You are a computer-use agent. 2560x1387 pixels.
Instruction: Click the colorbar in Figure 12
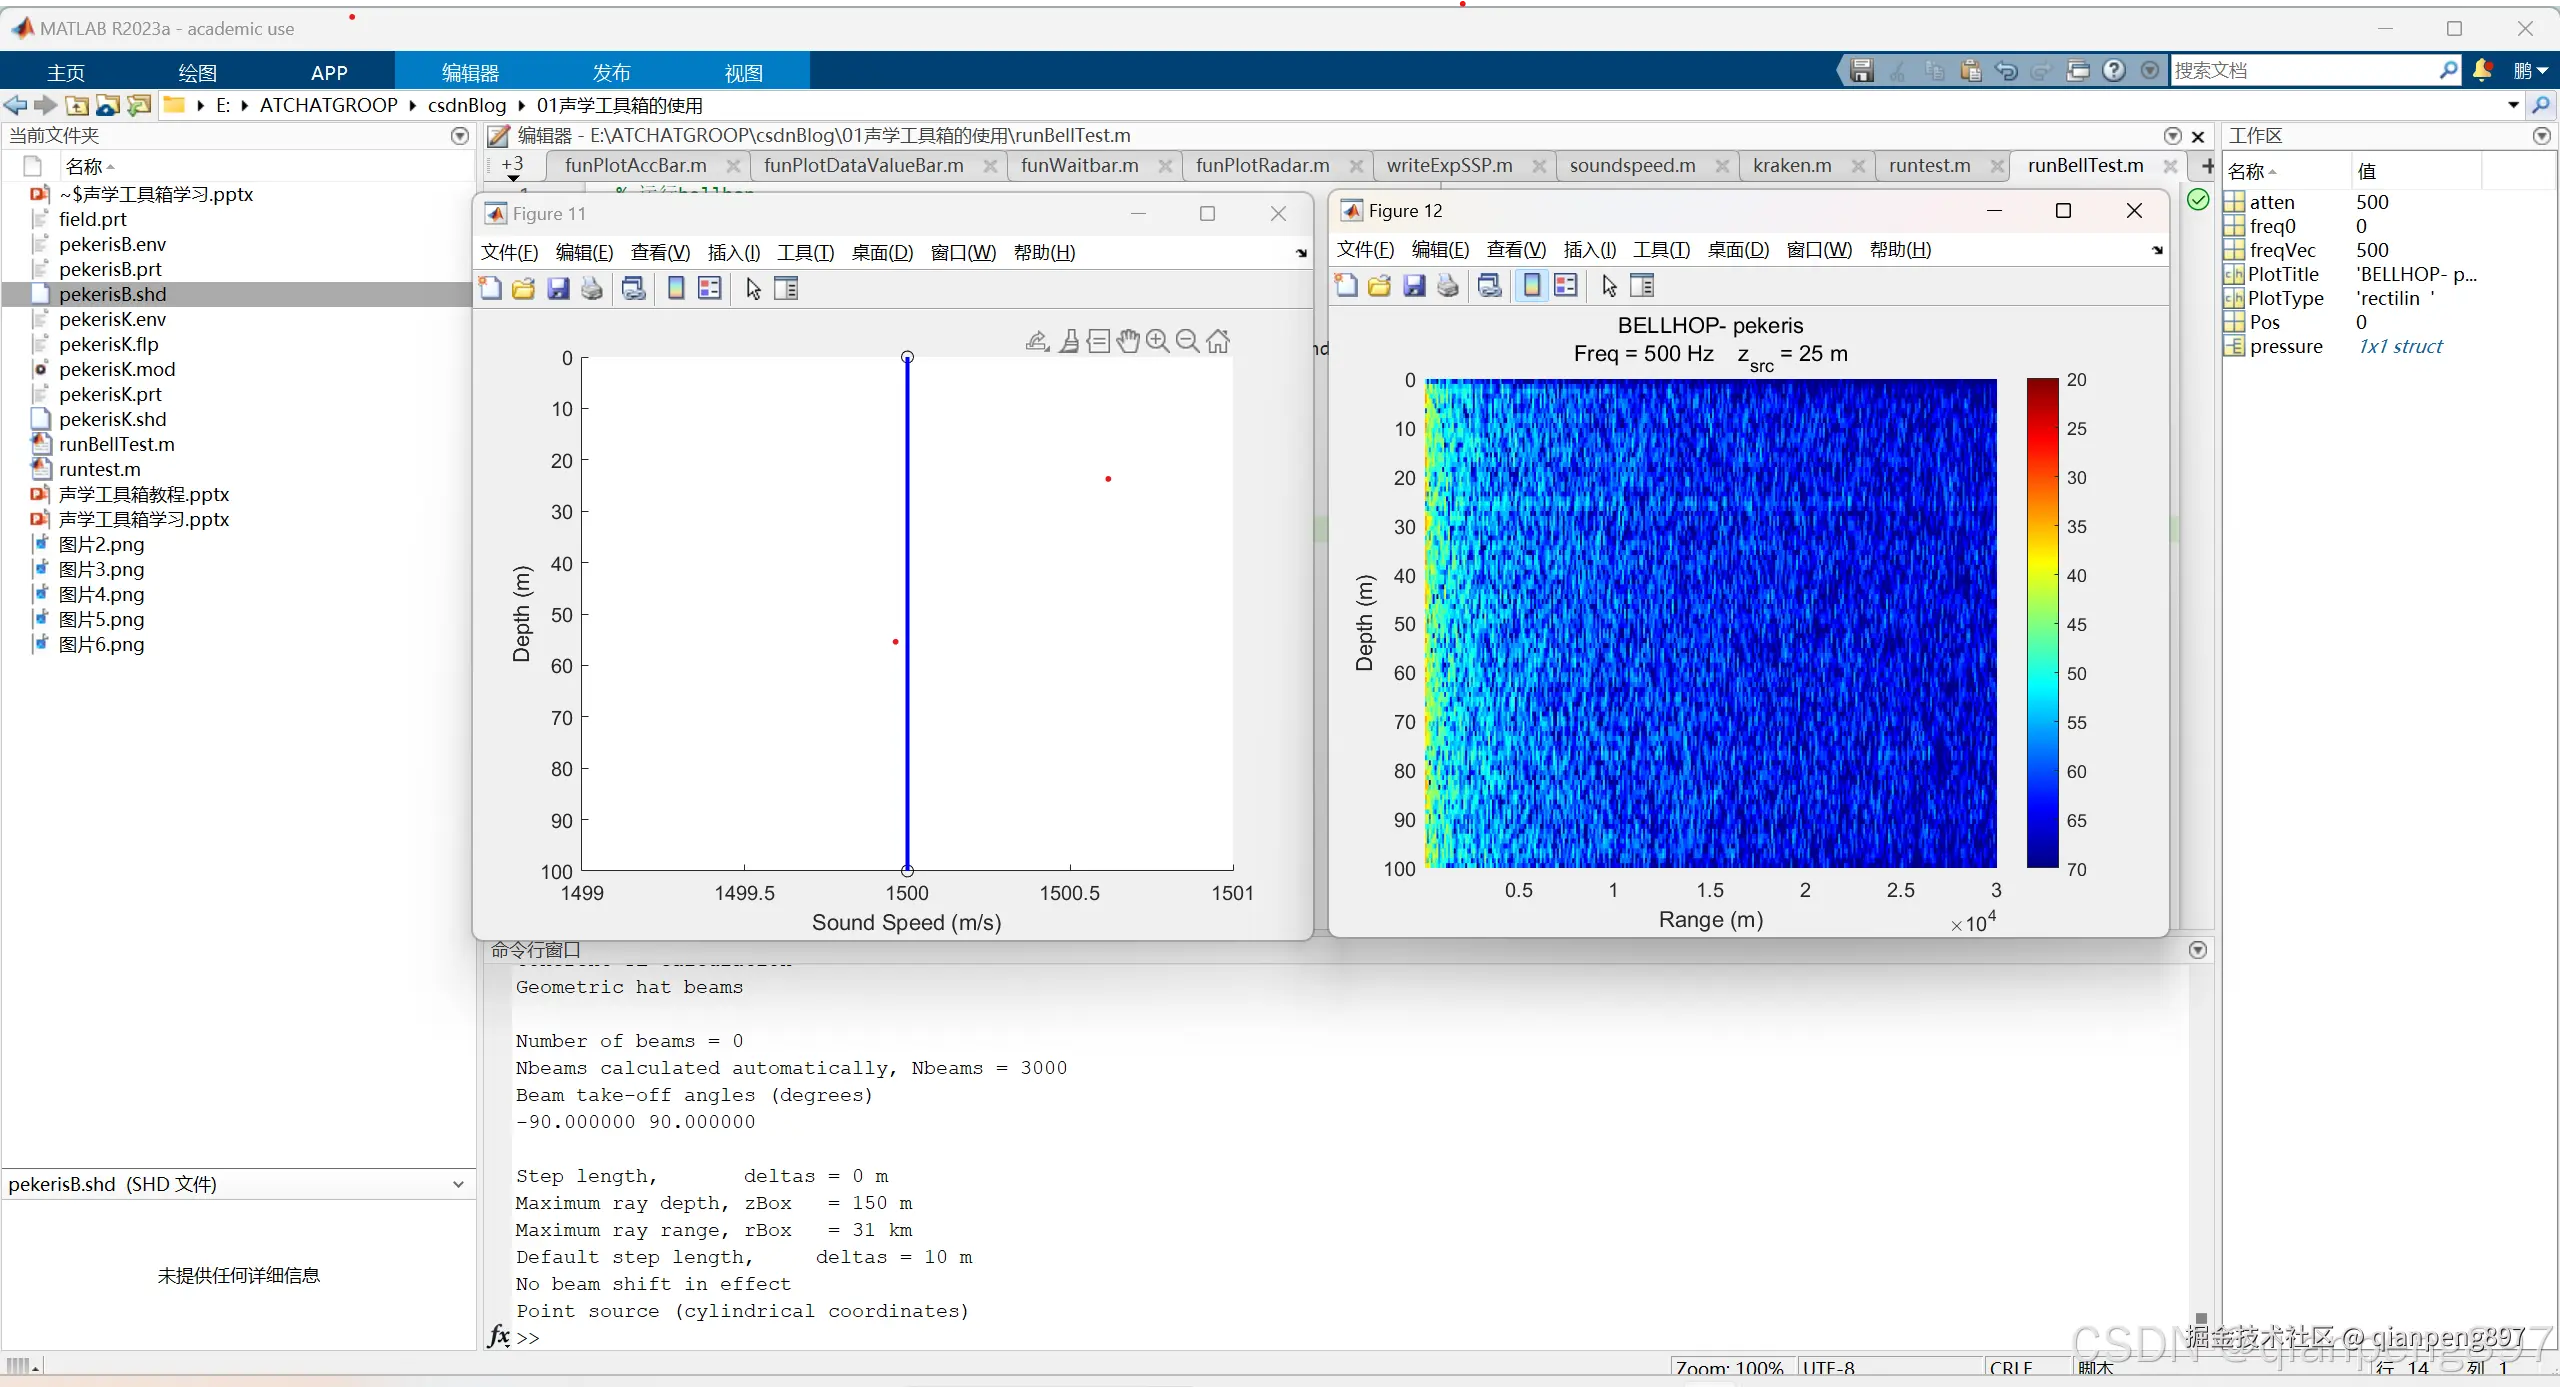pos(2042,623)
